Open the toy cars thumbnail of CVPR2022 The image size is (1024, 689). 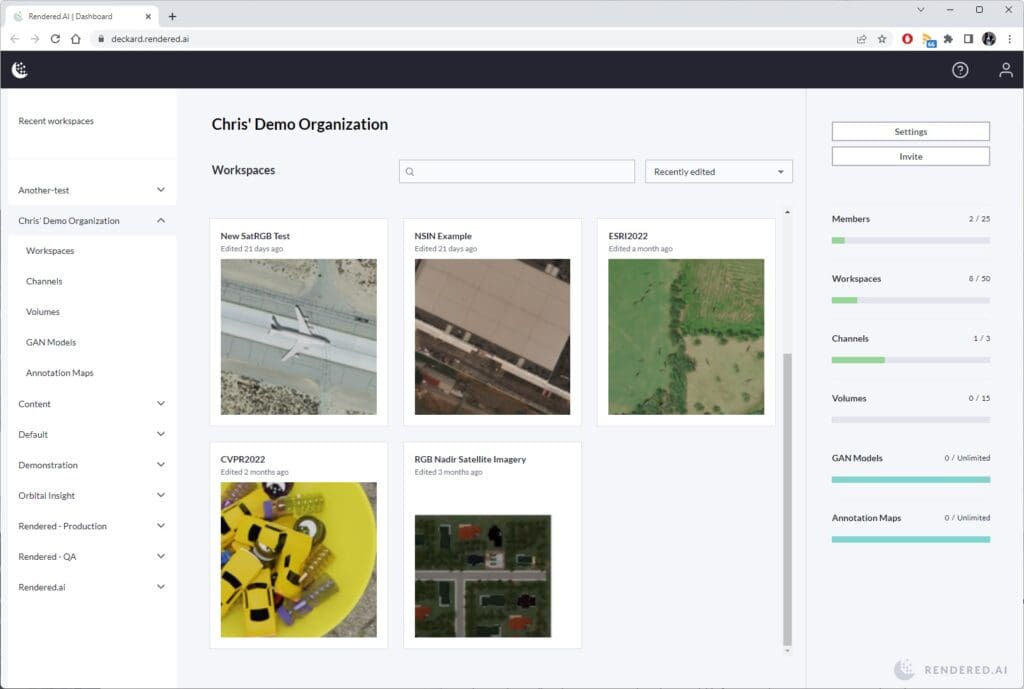pyautogui.click(x=298, y=560)
